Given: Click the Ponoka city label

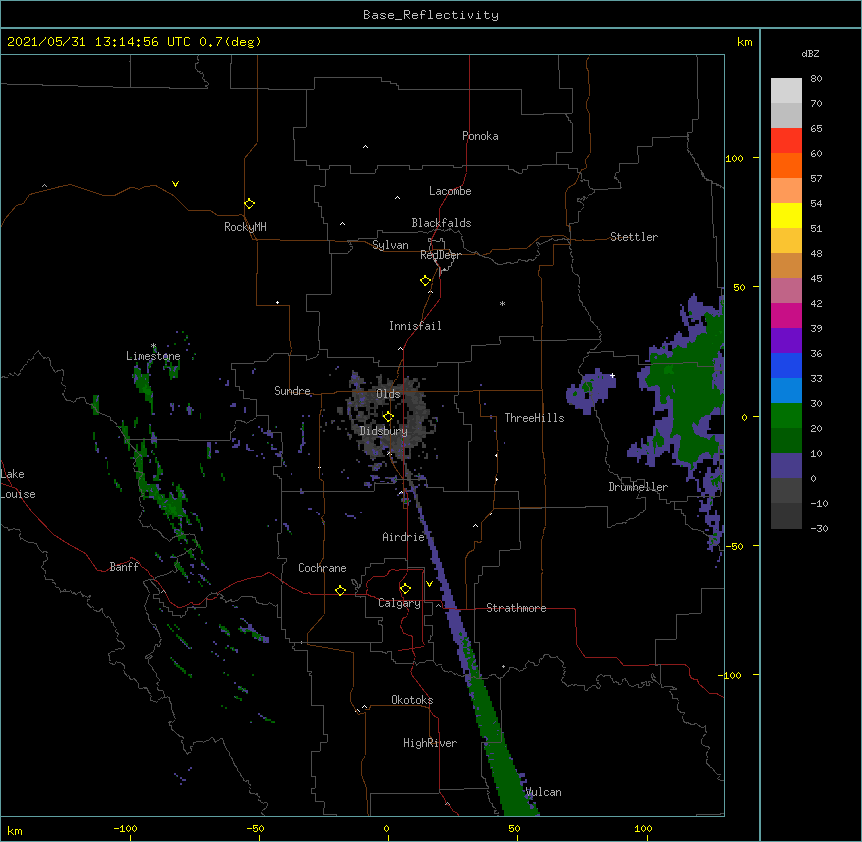Looking at the screenshot, I should tap(480, 136).
